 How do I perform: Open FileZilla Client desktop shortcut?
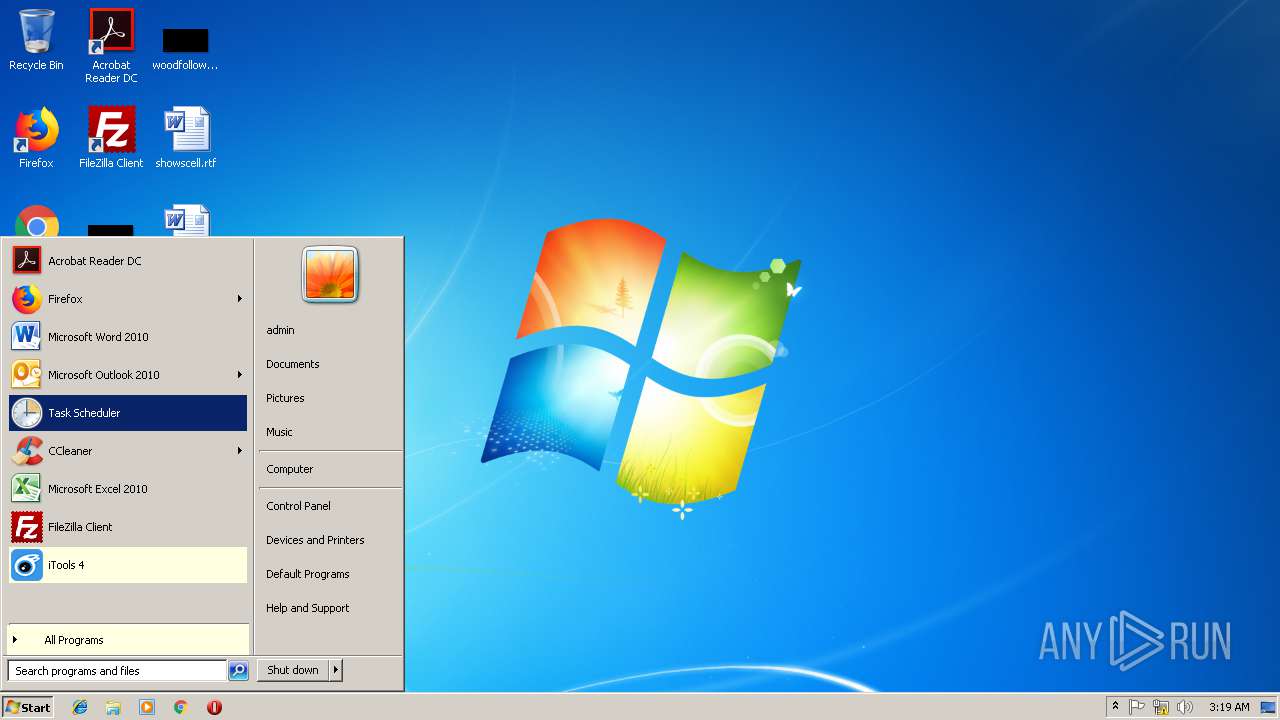coord(111,137)
